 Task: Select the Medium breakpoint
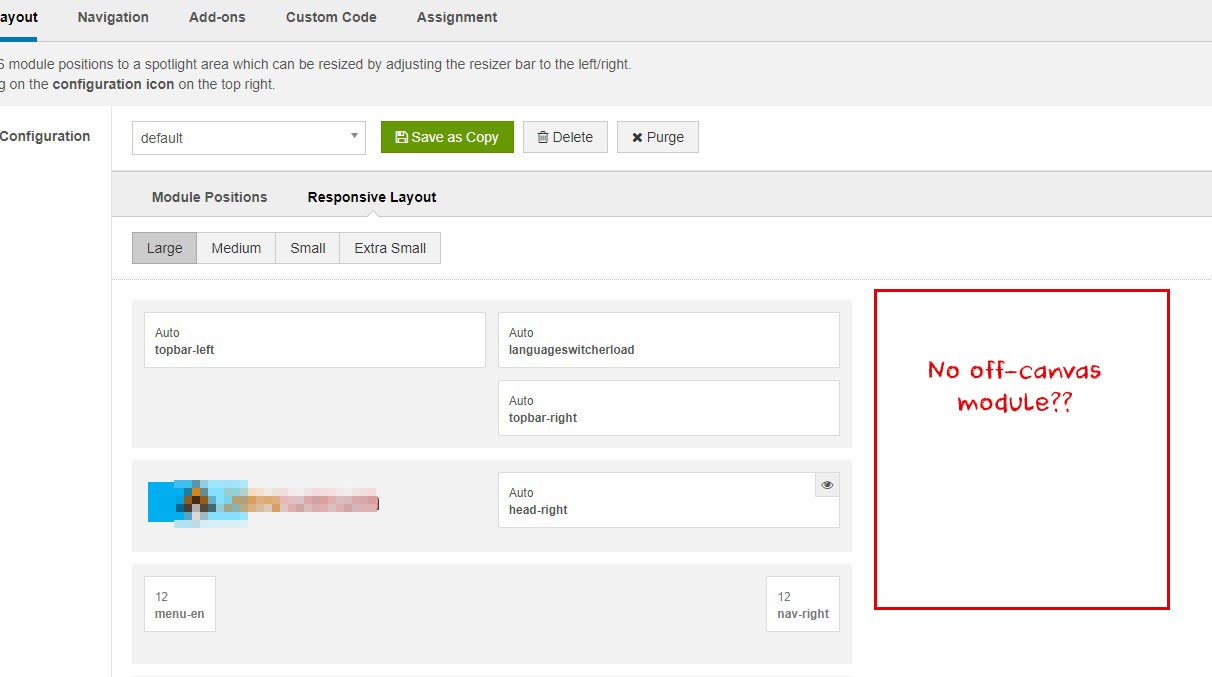pos(236,248)
